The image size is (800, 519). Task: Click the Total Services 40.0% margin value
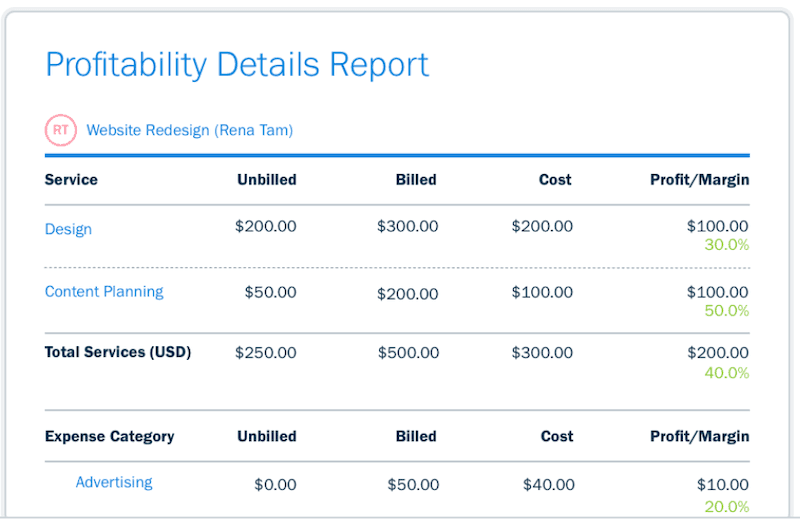726,373
